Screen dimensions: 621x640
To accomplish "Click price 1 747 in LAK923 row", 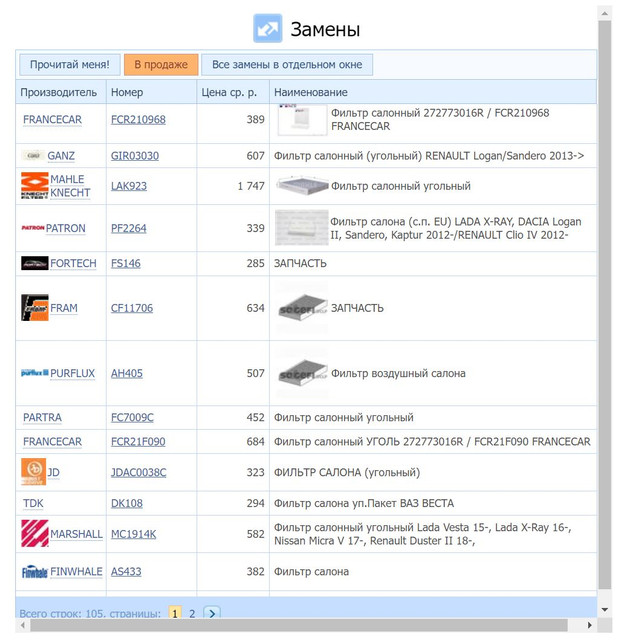I will coord(251,186).
